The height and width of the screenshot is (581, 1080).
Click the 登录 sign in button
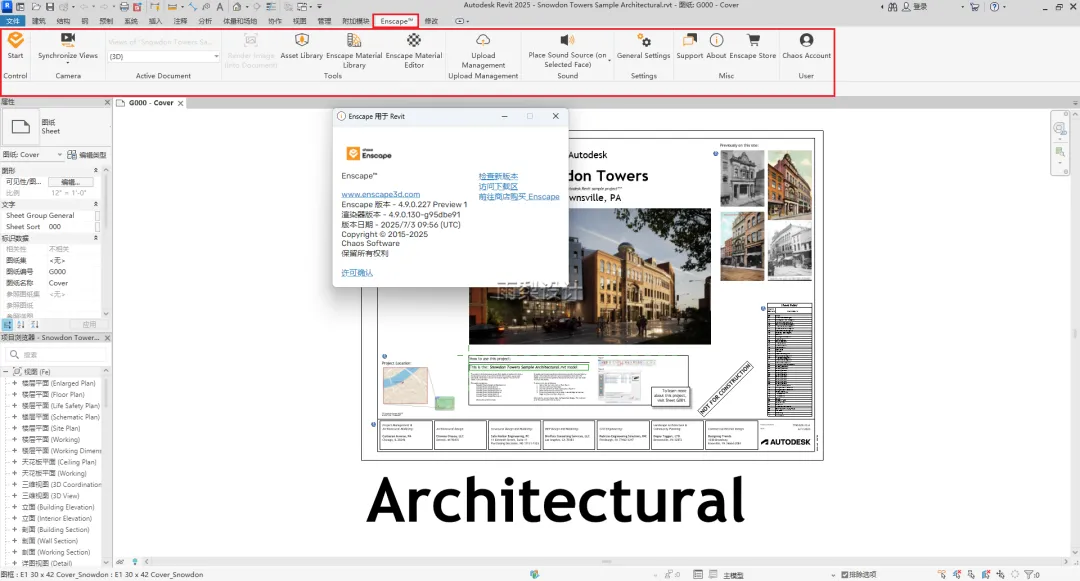[914, 6]
